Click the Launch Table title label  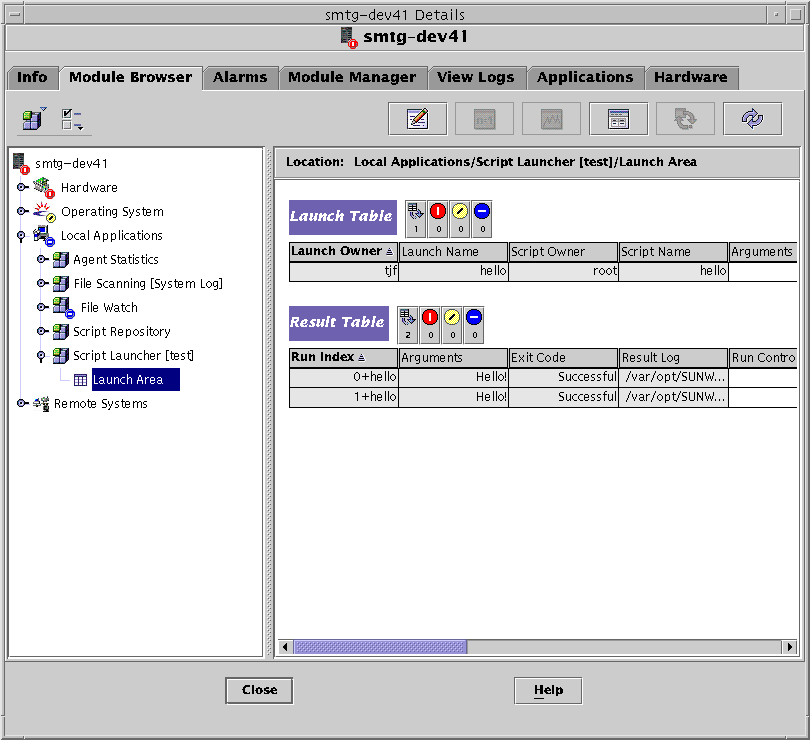click(x=343, y=217)
